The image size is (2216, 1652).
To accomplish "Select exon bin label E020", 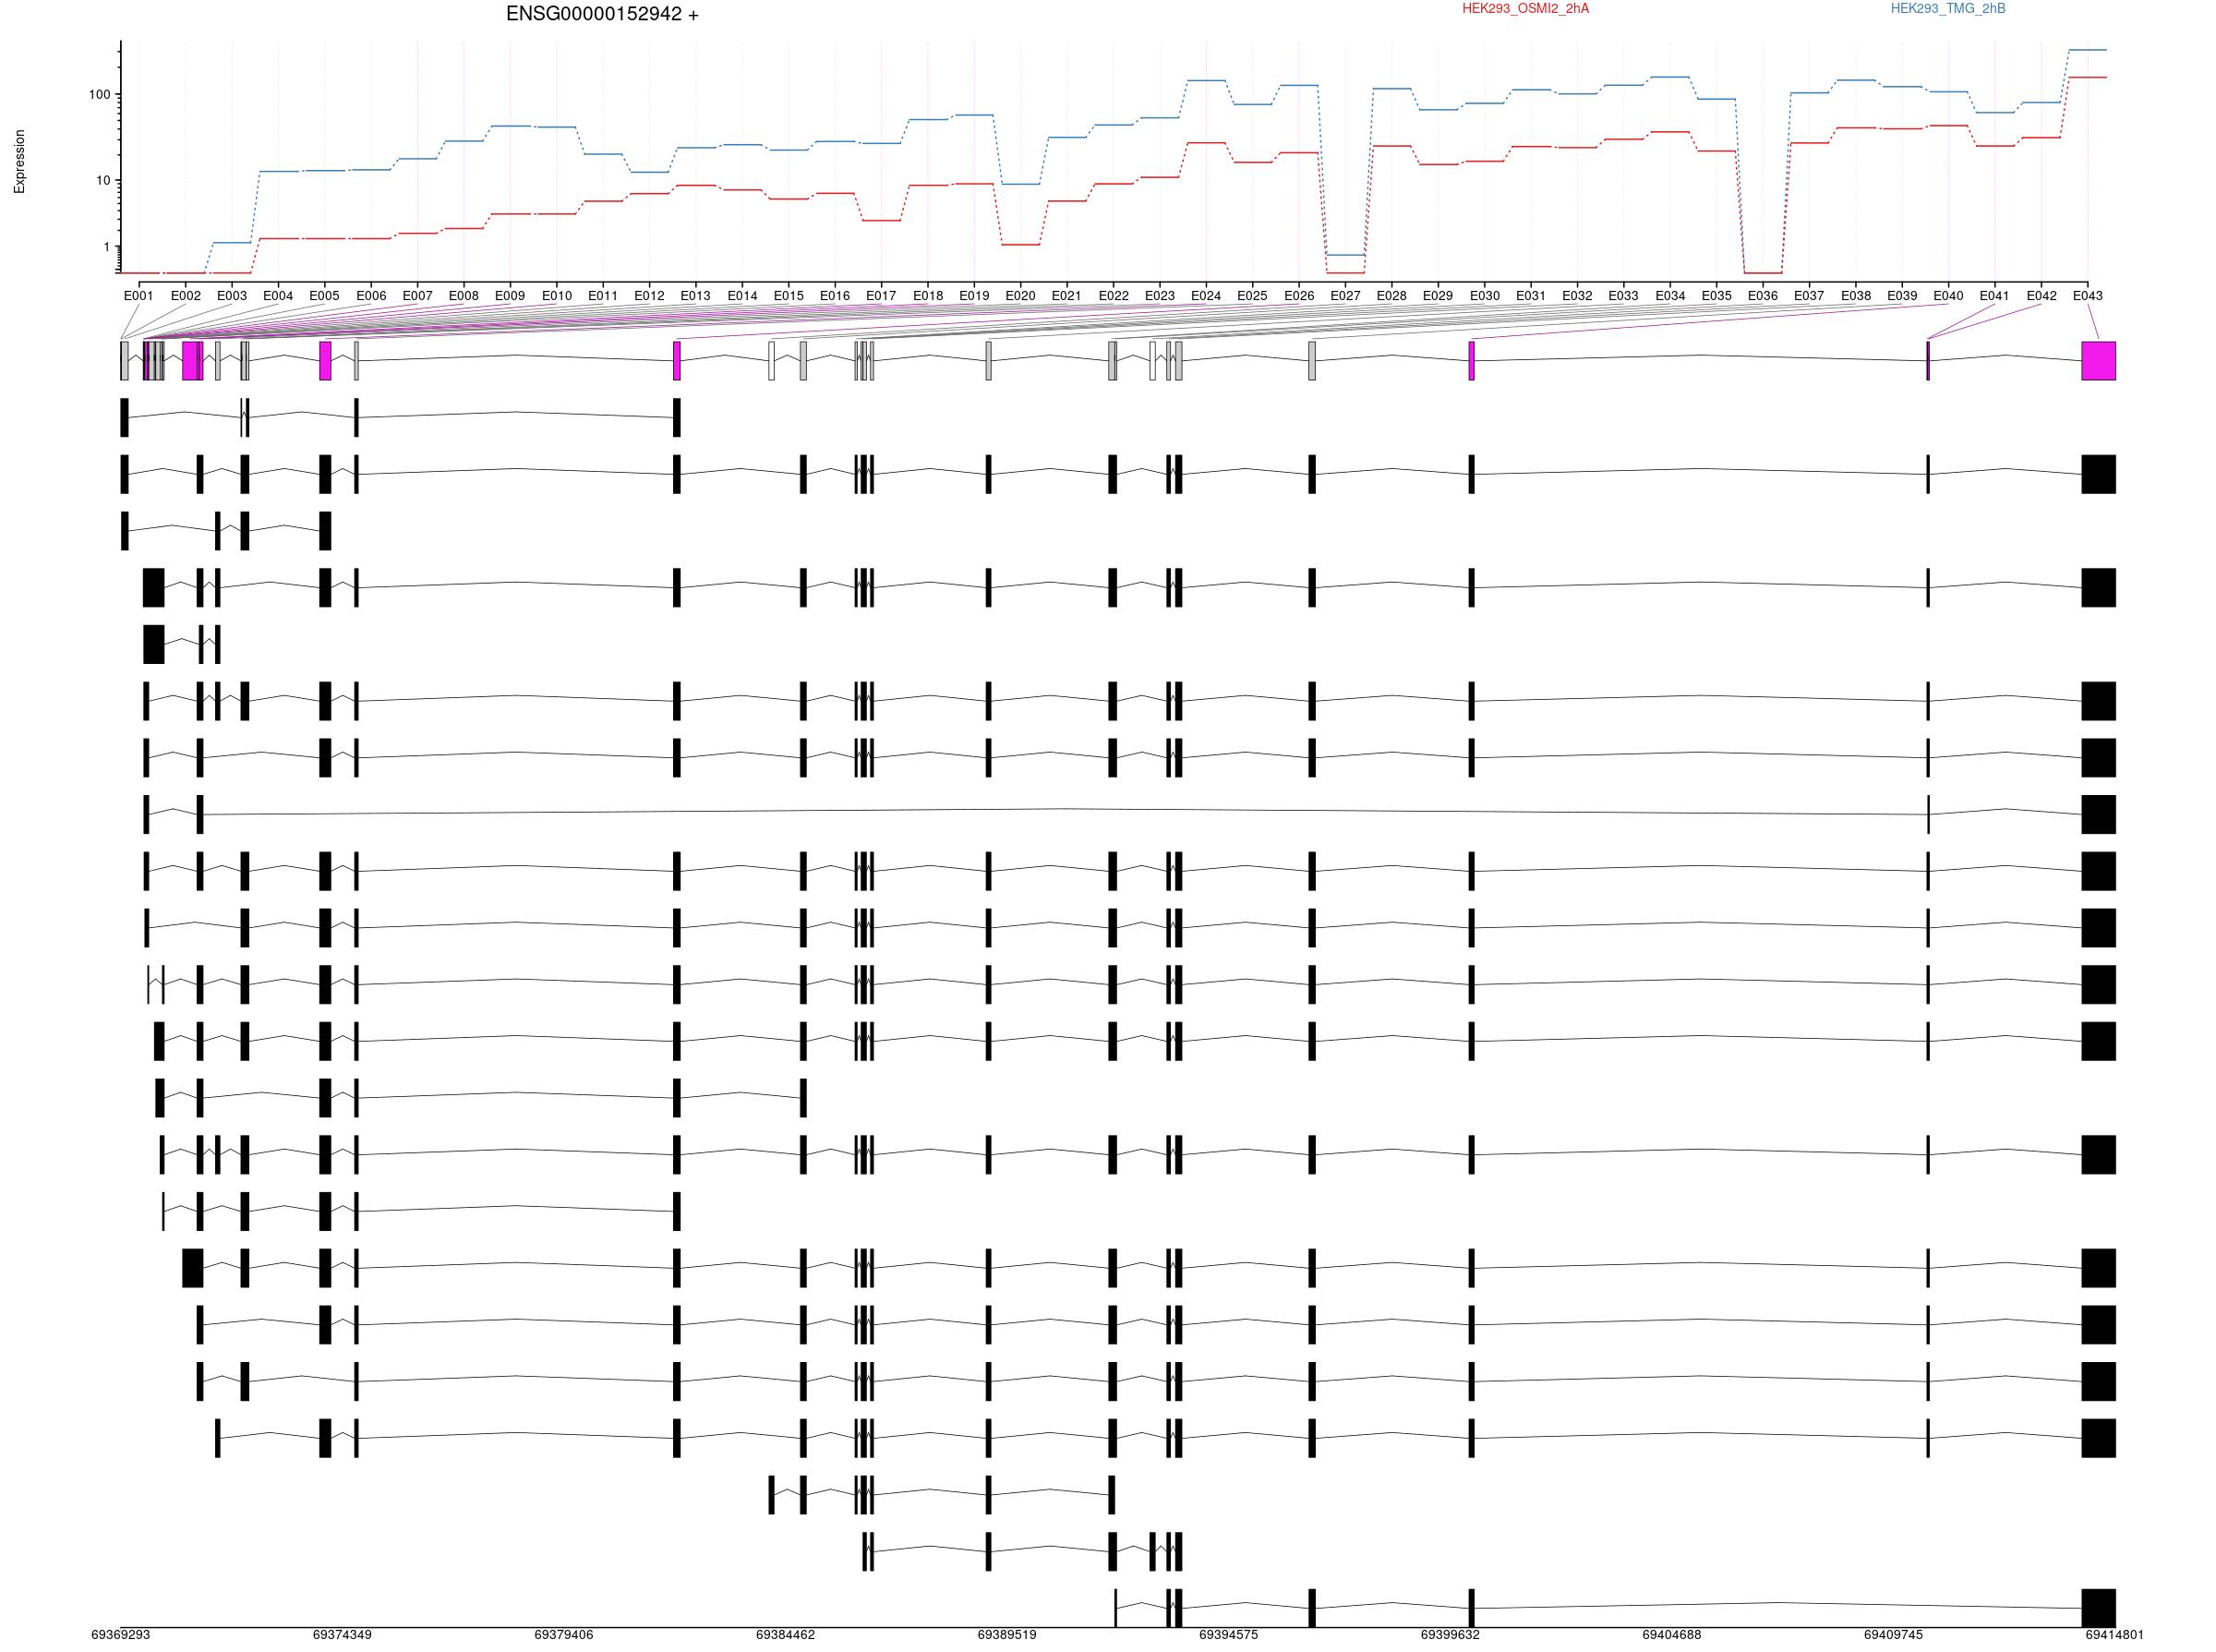I will (1020, 296).
